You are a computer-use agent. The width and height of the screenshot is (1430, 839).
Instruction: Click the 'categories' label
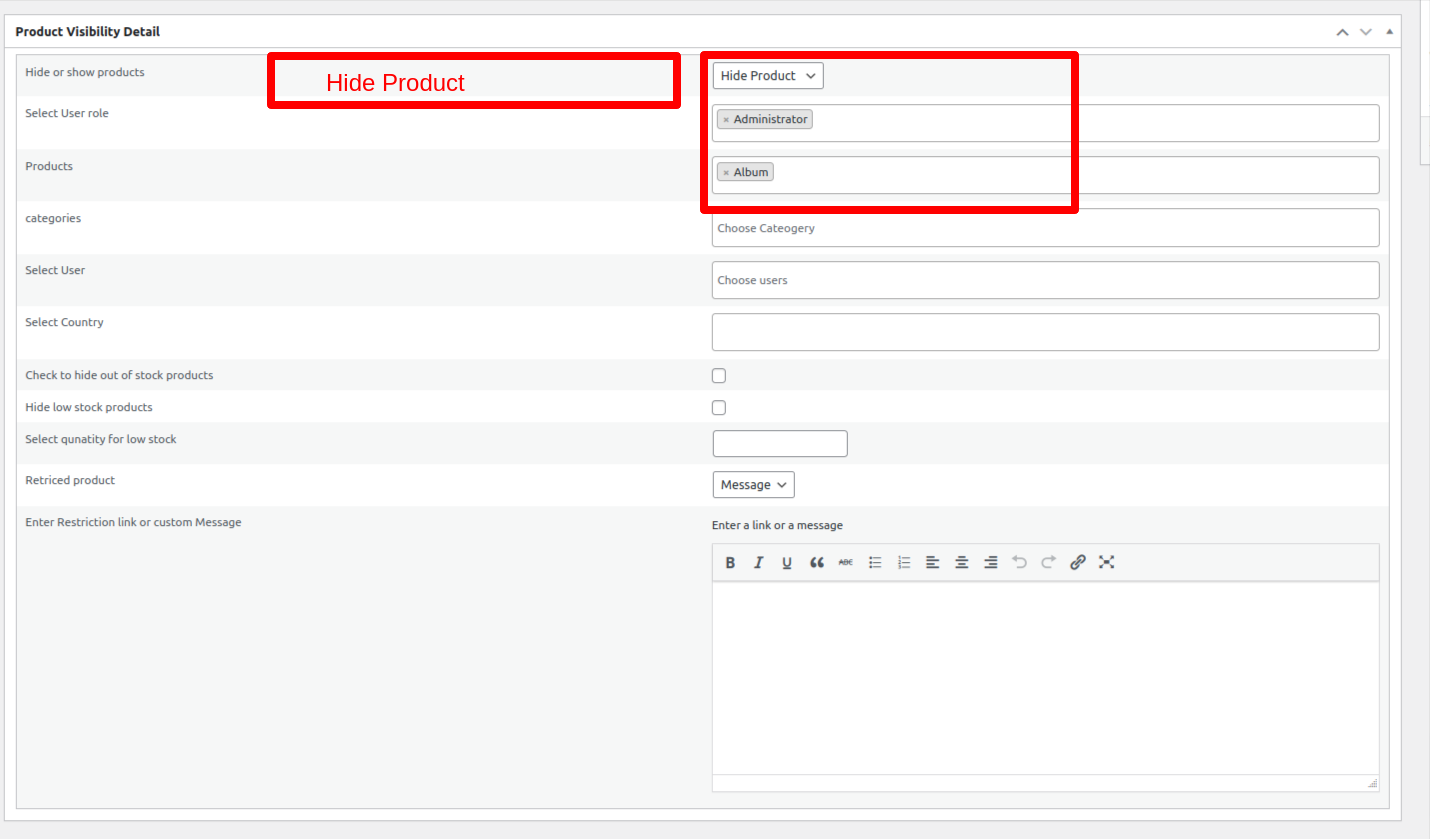click(53, 219)
